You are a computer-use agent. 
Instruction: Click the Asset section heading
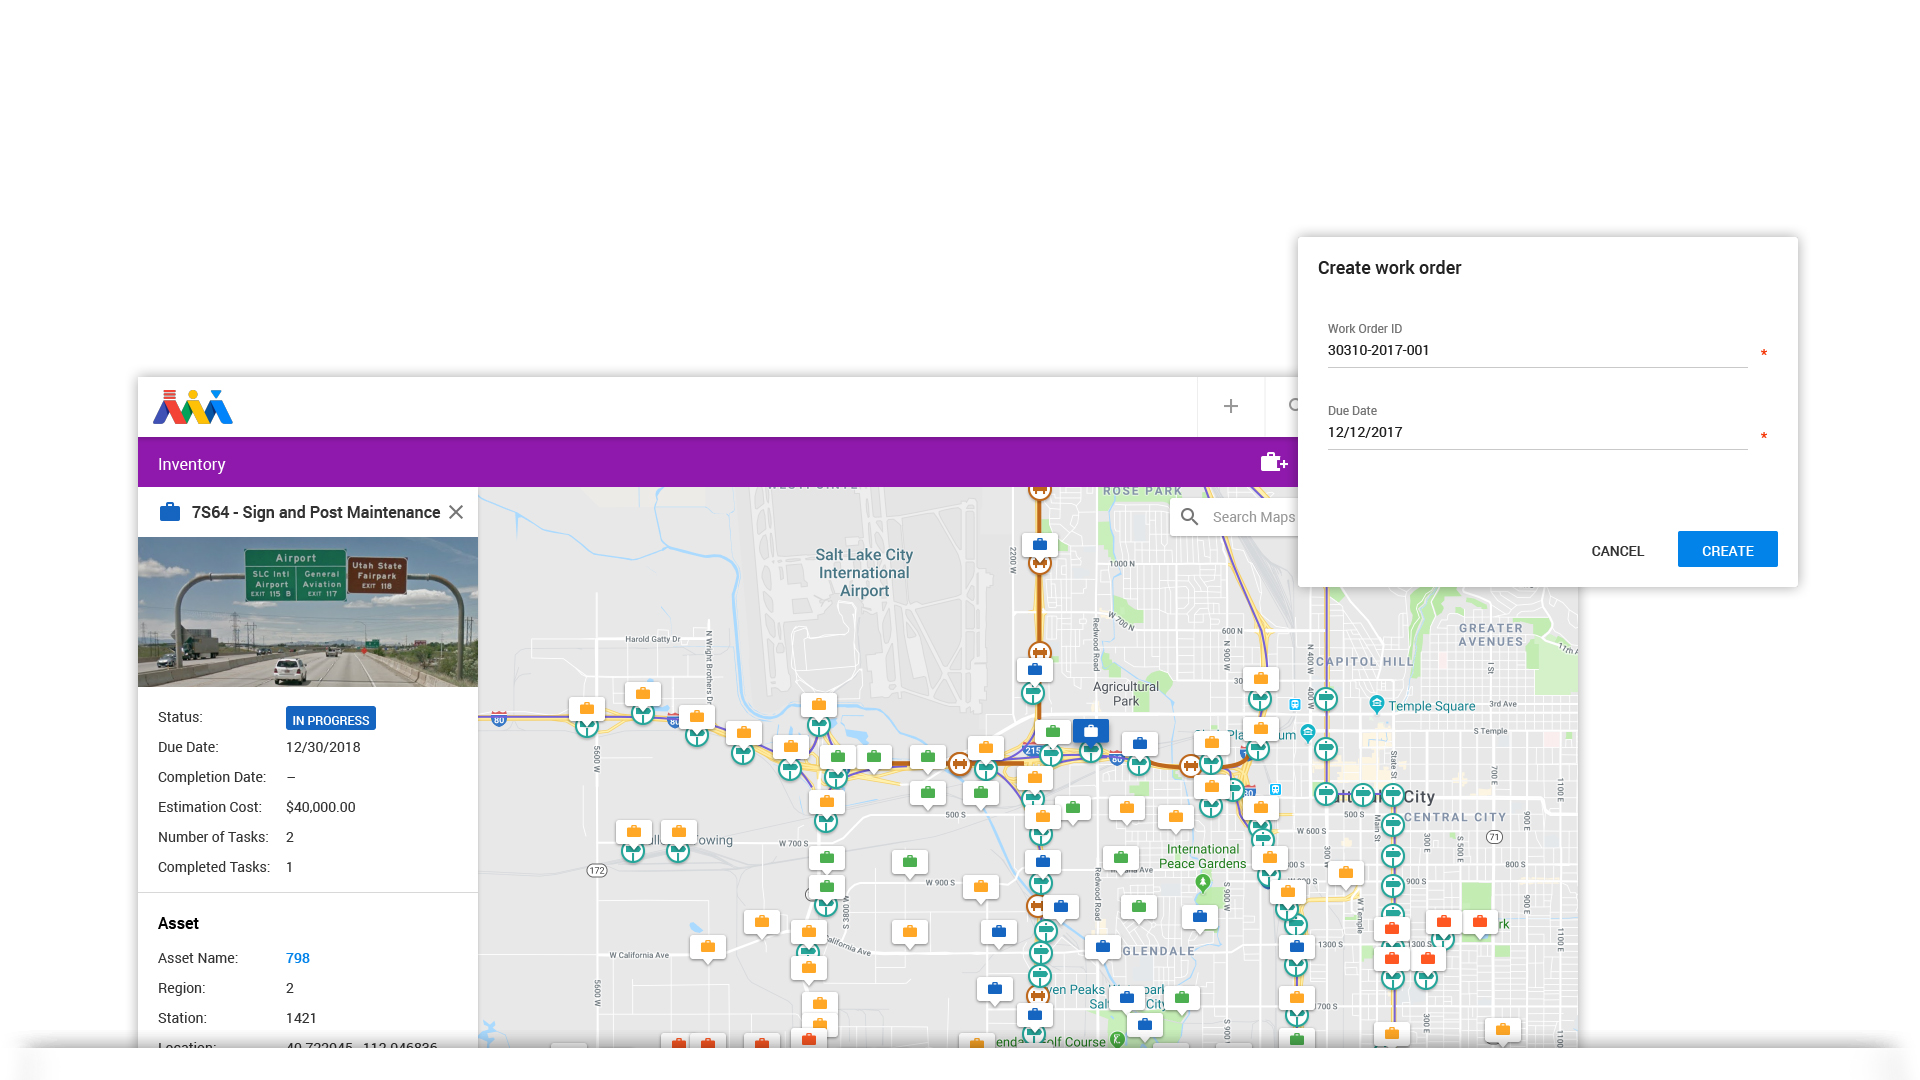point(178,923)
